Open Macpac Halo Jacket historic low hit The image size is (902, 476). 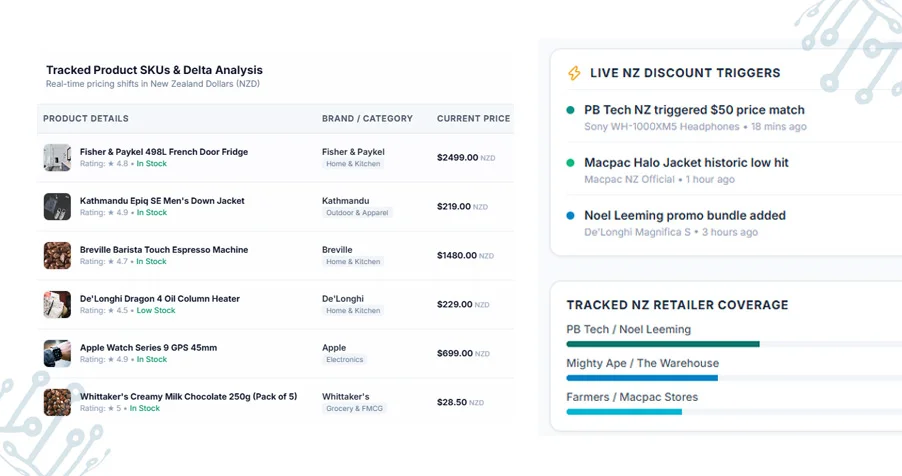(686, 163)
